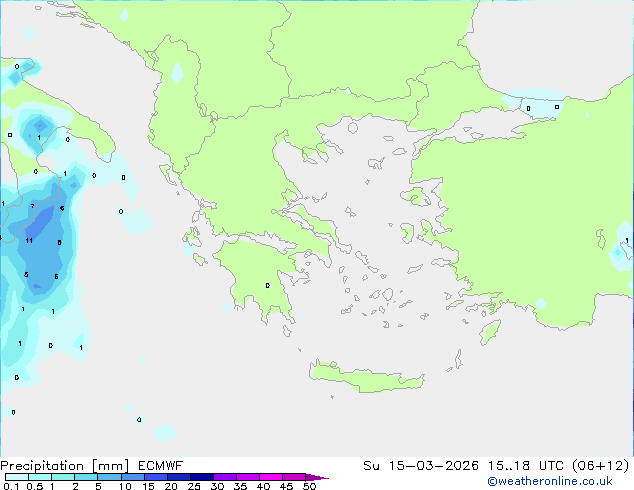Click the legend label '45'
This screenshot has height=490, width=634.
(286, 486)
